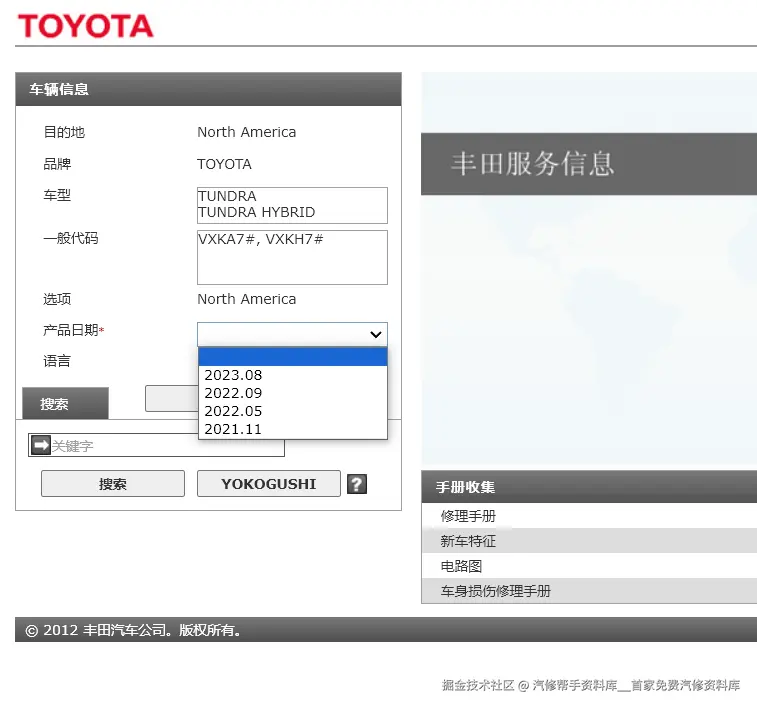The width and height of the screenshot is (757, 709).
Task: Select 2023.08 production date
Action: click(x=293, y=375)
